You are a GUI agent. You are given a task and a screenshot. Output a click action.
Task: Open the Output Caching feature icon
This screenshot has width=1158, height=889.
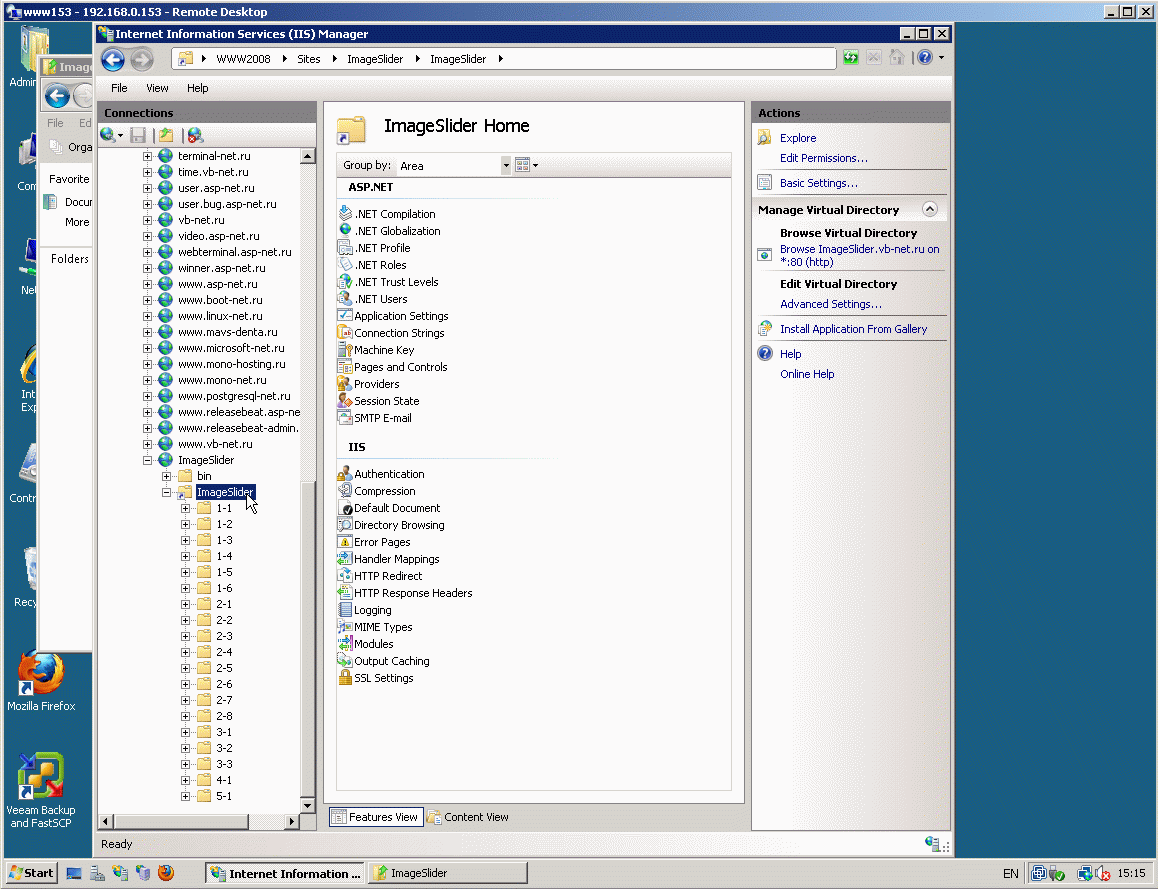pos(345,660)
